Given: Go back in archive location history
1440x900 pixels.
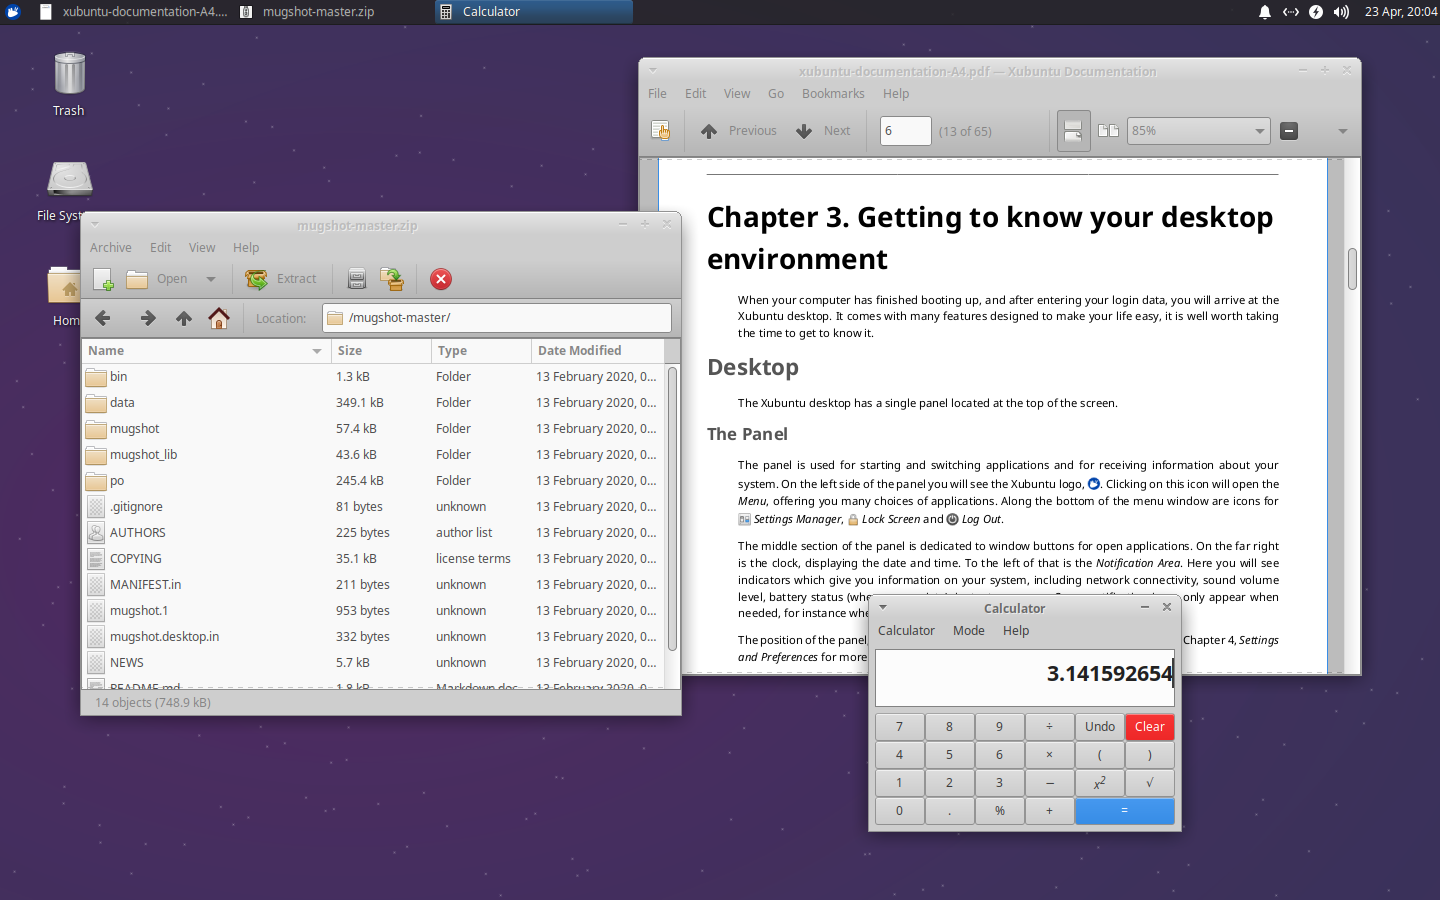Looking at the screenshot, I should point(102,318).
